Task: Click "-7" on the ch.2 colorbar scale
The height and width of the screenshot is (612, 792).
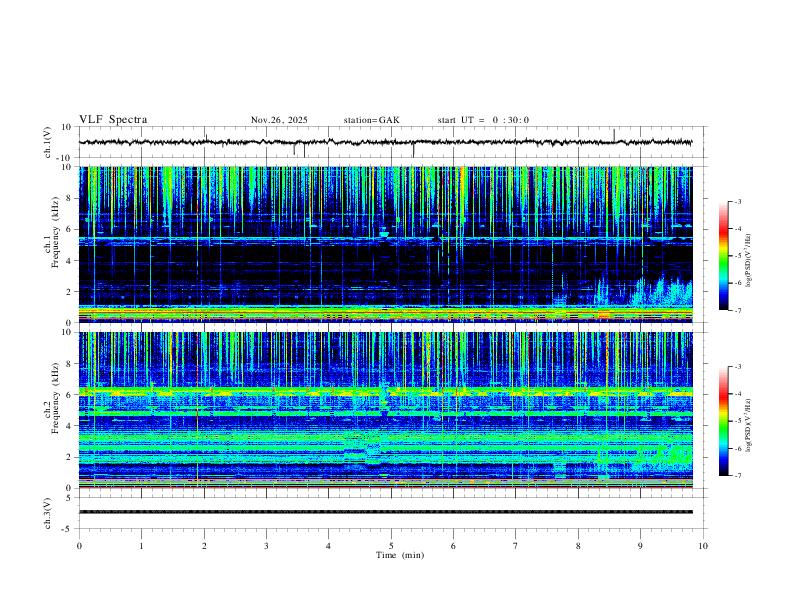Action: tap(737, 476)
